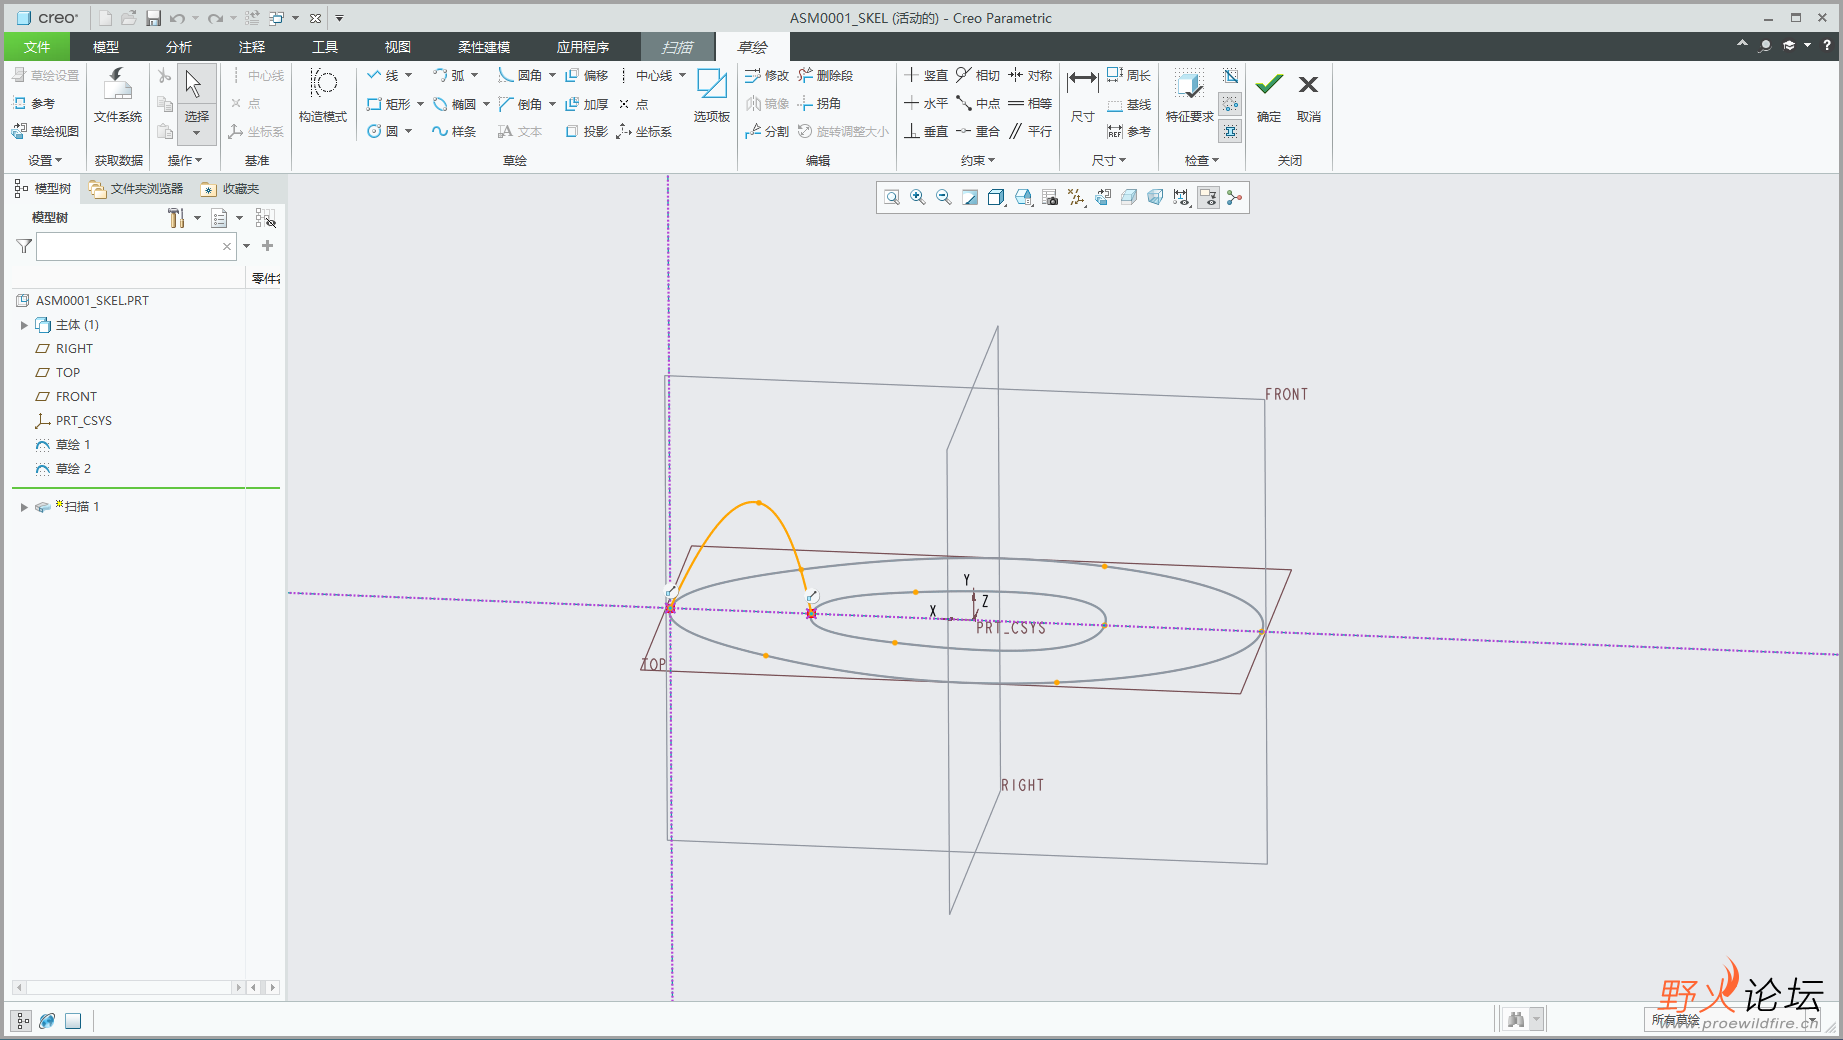The width and height of the screenshot is (1843, 1040).
Task: Click the Dimension (尺寸) tool
Action: [1082, 96]
